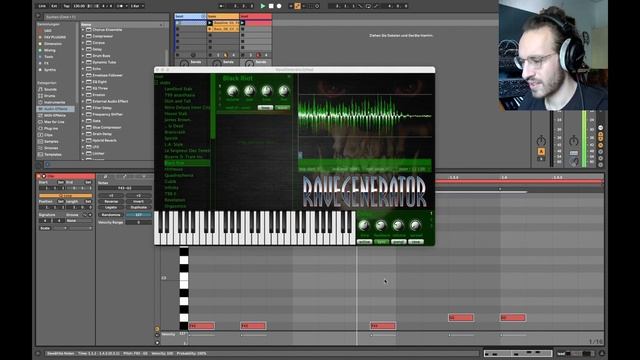This screenshot has height=360, width=640.
Task: Click the scroll handle of the RaveGenerator preset list
Action: 212,106
